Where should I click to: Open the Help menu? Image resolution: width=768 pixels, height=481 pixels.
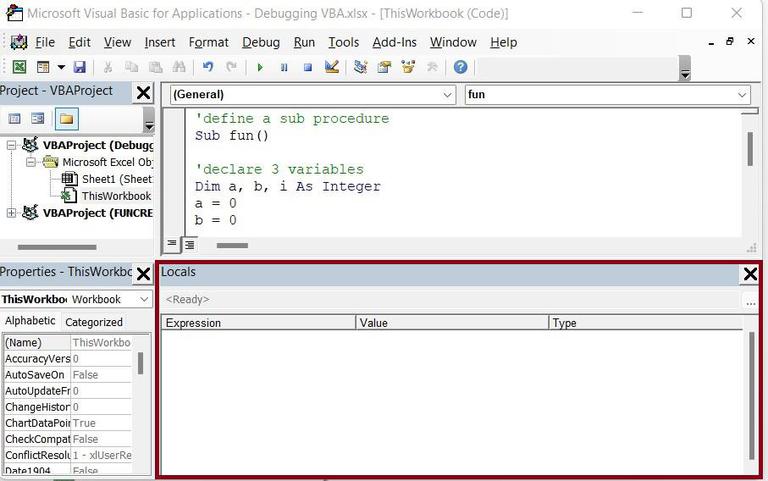click(504, 43)
